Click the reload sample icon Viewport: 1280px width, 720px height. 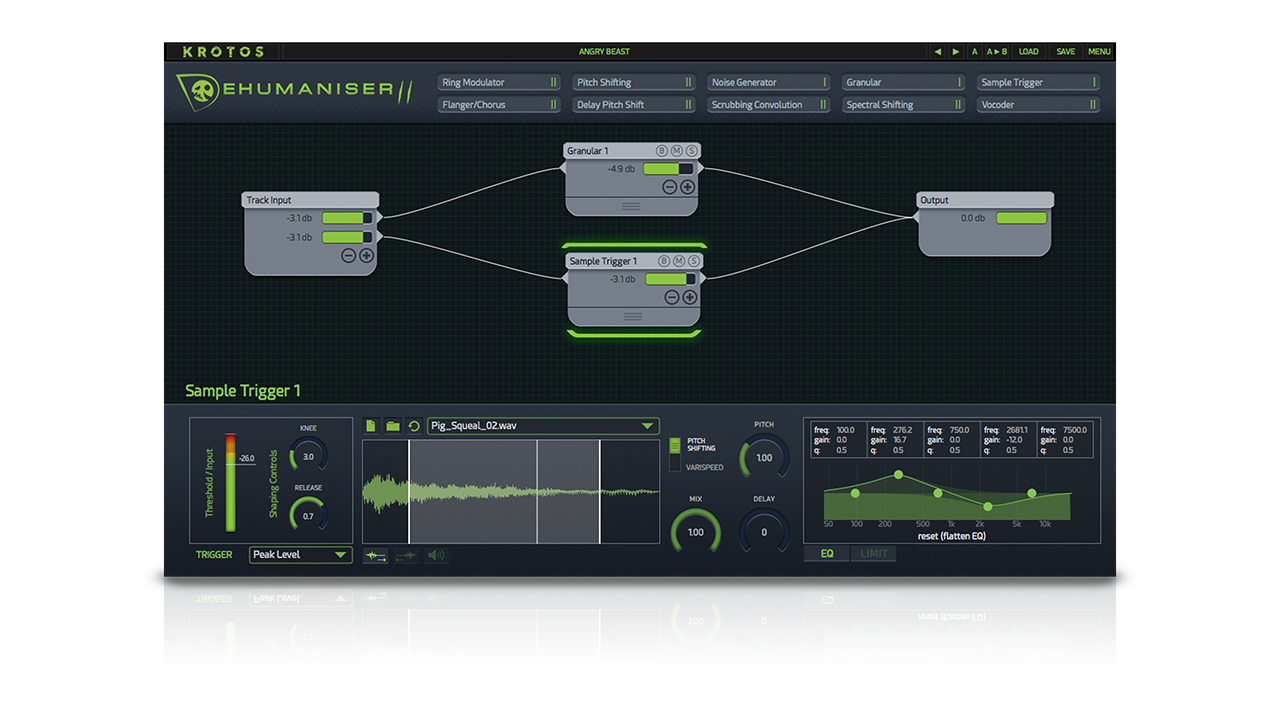414,426
